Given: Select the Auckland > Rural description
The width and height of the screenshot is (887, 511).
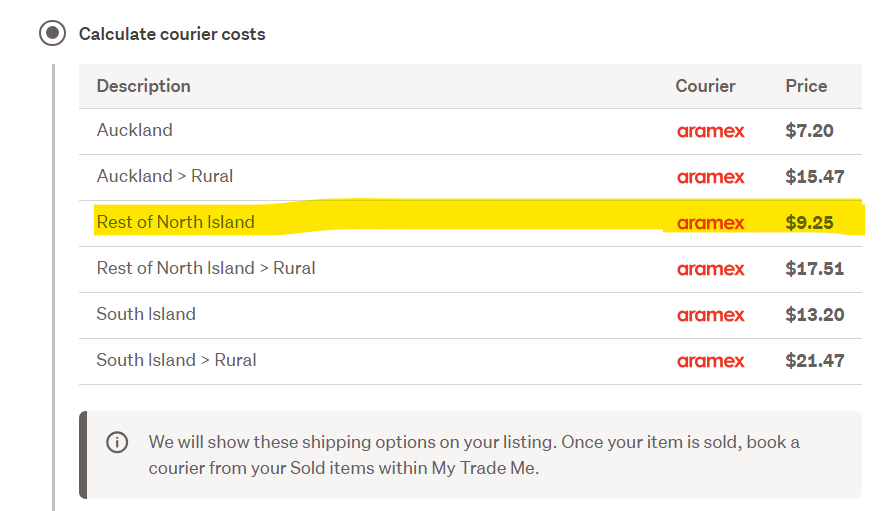Looking at the screenshot, I should point(164,176).
